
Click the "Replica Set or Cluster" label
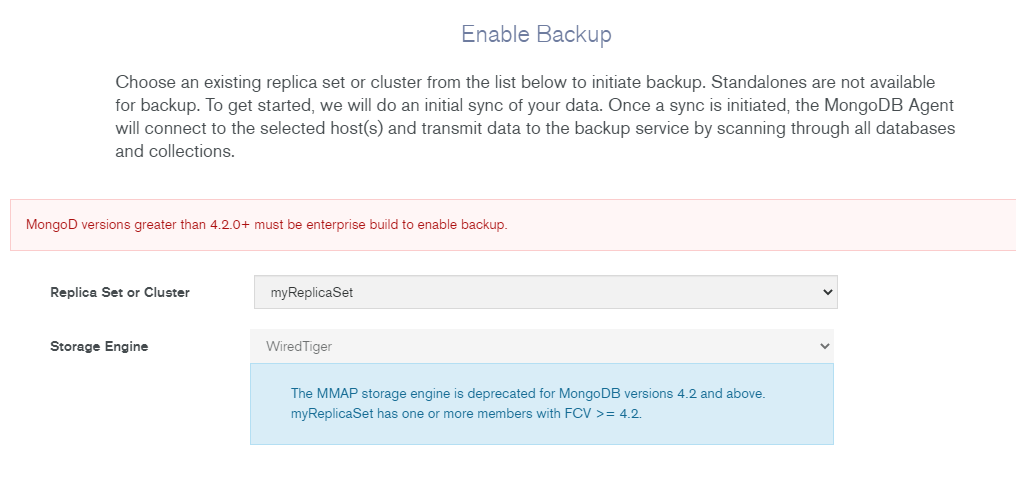tap(120, 292)
